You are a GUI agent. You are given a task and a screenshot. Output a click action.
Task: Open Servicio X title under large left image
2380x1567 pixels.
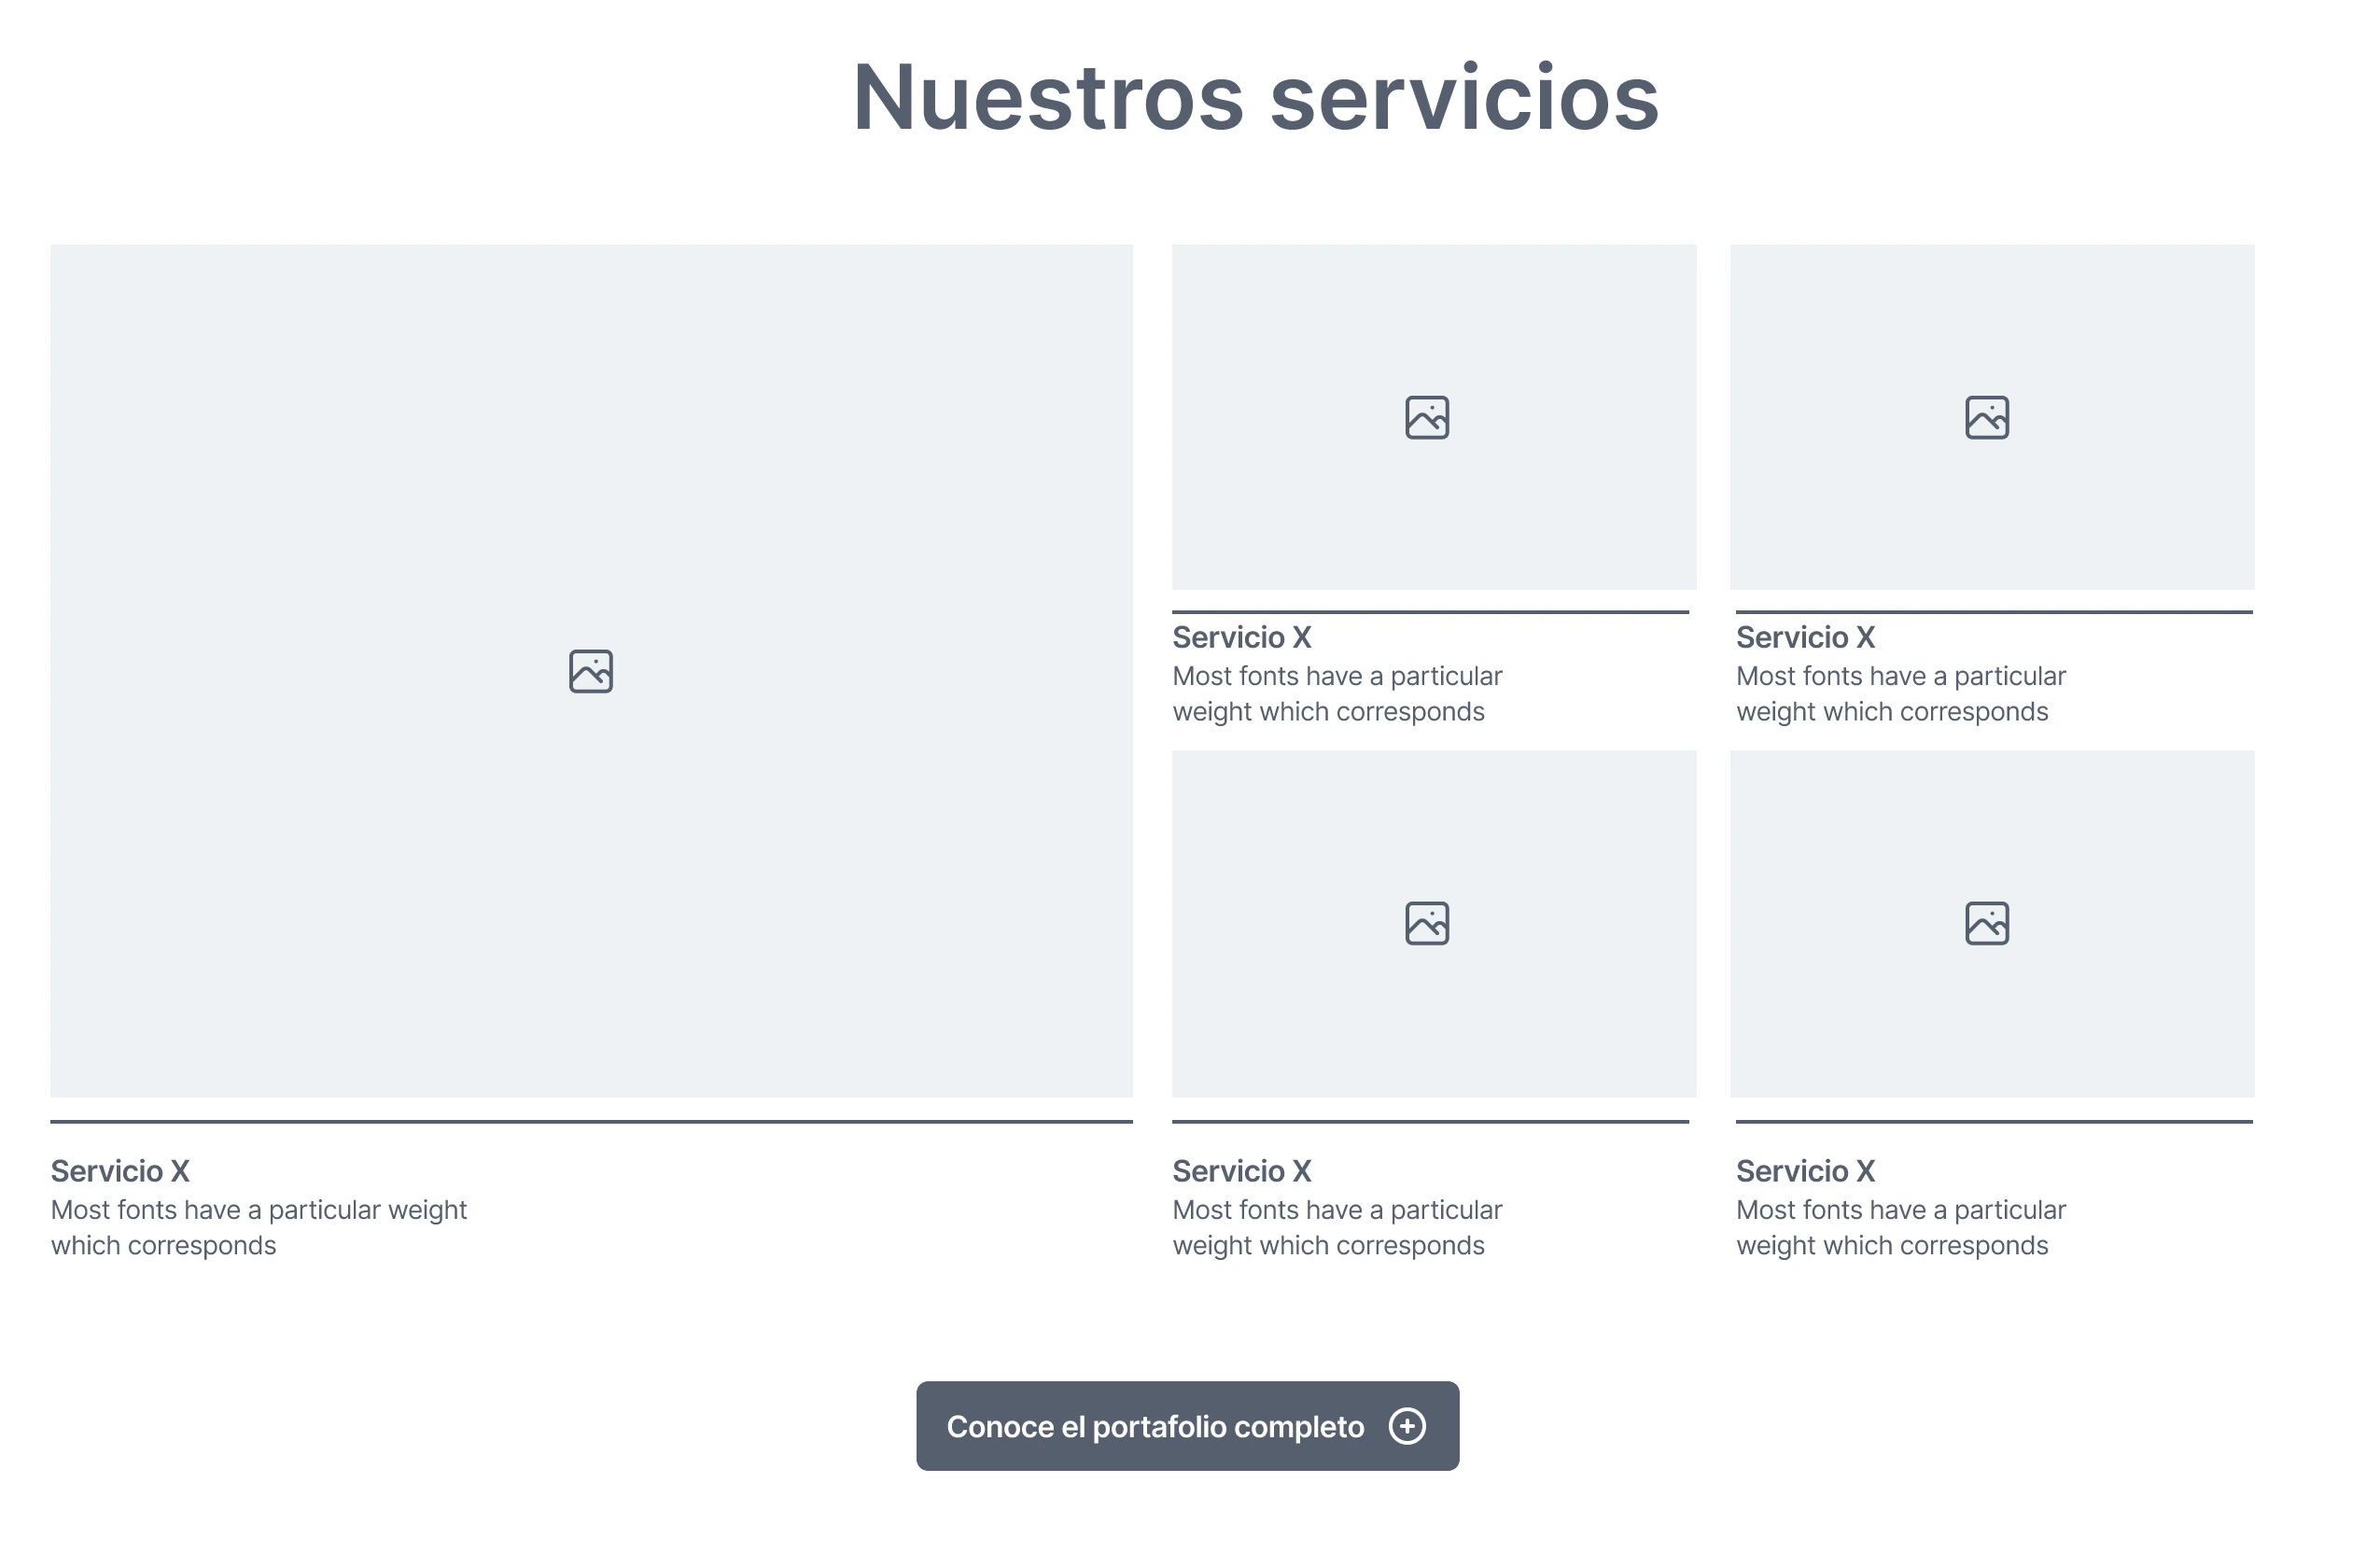tap(120, 1171)
